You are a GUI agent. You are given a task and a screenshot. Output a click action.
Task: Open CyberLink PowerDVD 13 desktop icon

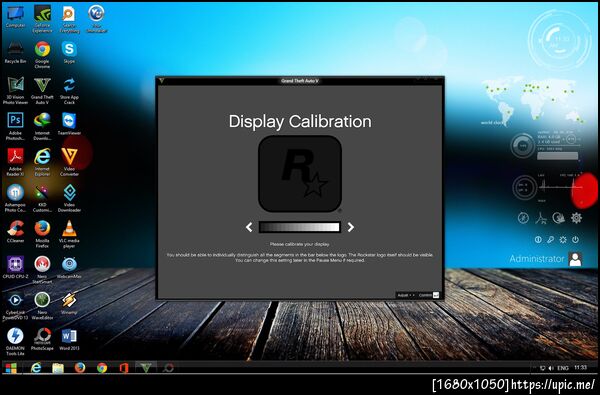pos(15,306)
